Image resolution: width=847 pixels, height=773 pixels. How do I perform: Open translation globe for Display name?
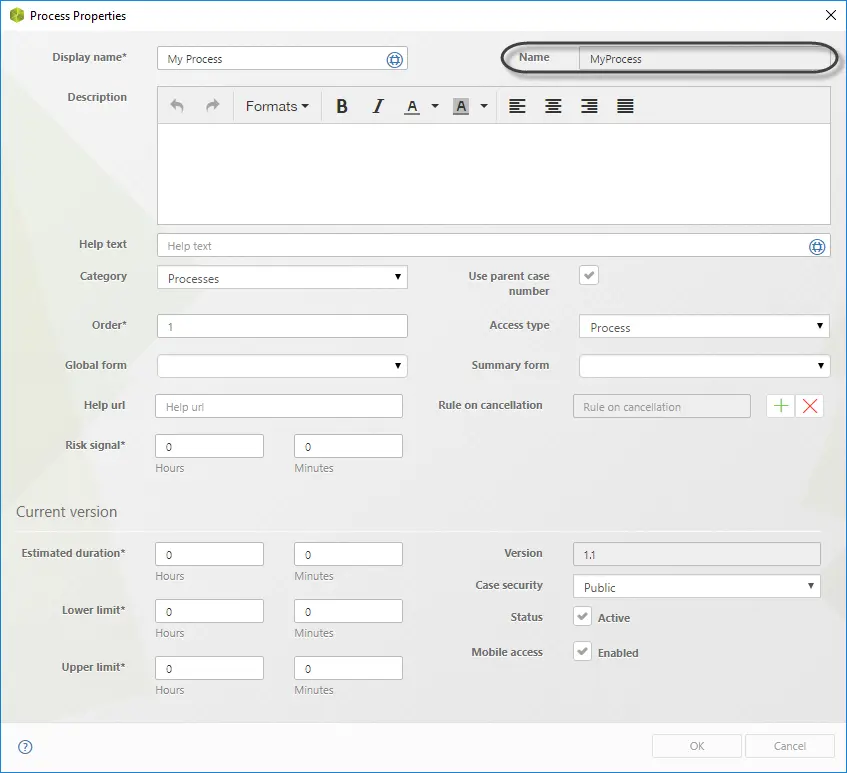(395, 59)
